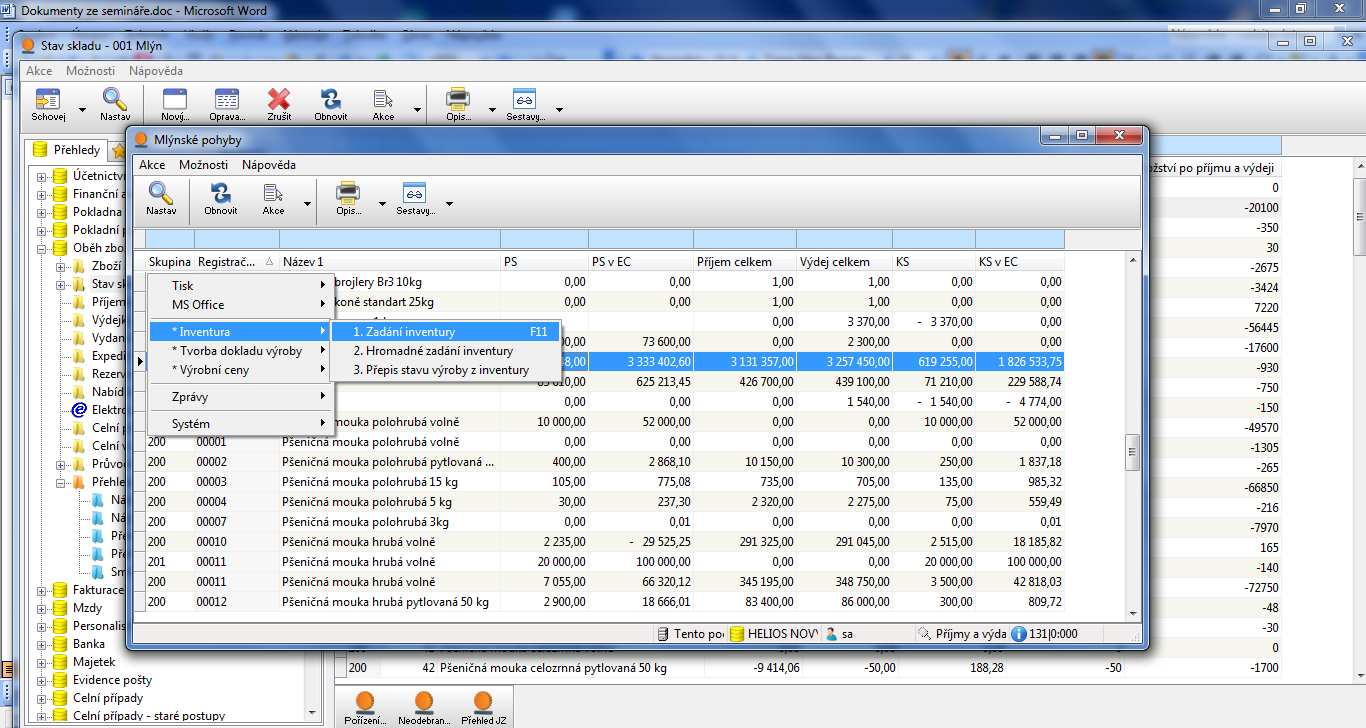Select 'Celní případy - staré postupy' tree item
The width and height of the screenshot is (1366, 728).
pos(149,716)
